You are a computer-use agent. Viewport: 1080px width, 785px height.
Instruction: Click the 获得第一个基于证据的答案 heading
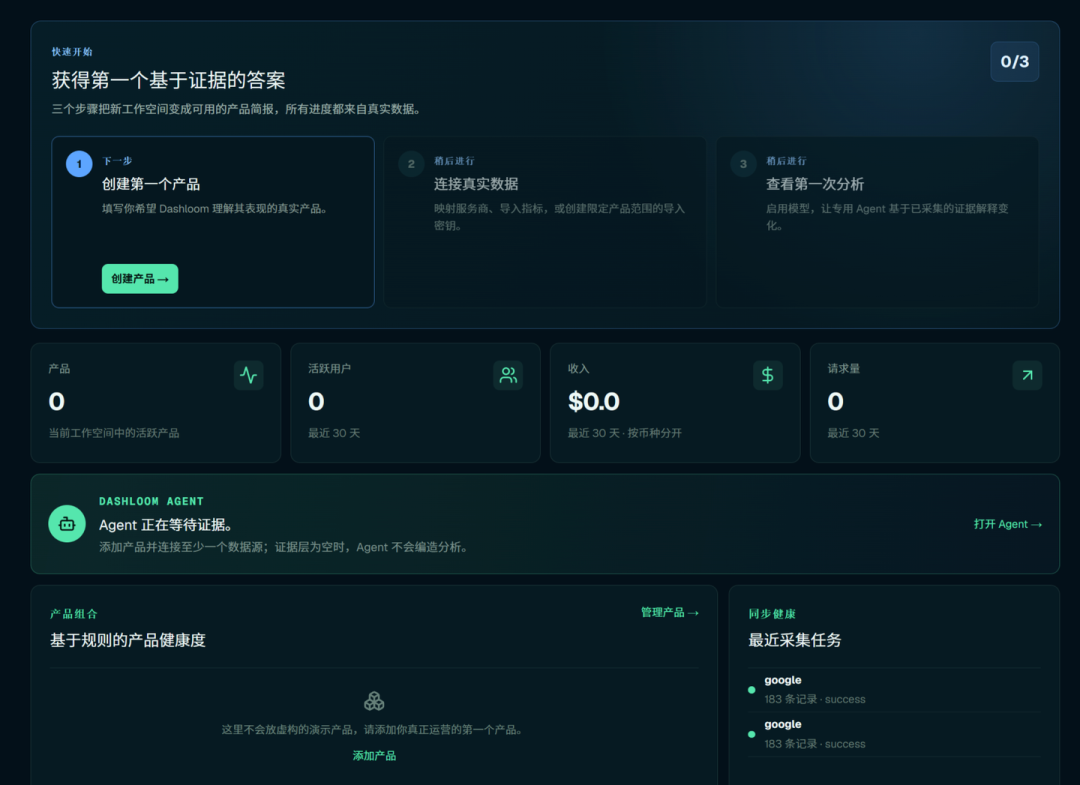click(x=169, y=80)
